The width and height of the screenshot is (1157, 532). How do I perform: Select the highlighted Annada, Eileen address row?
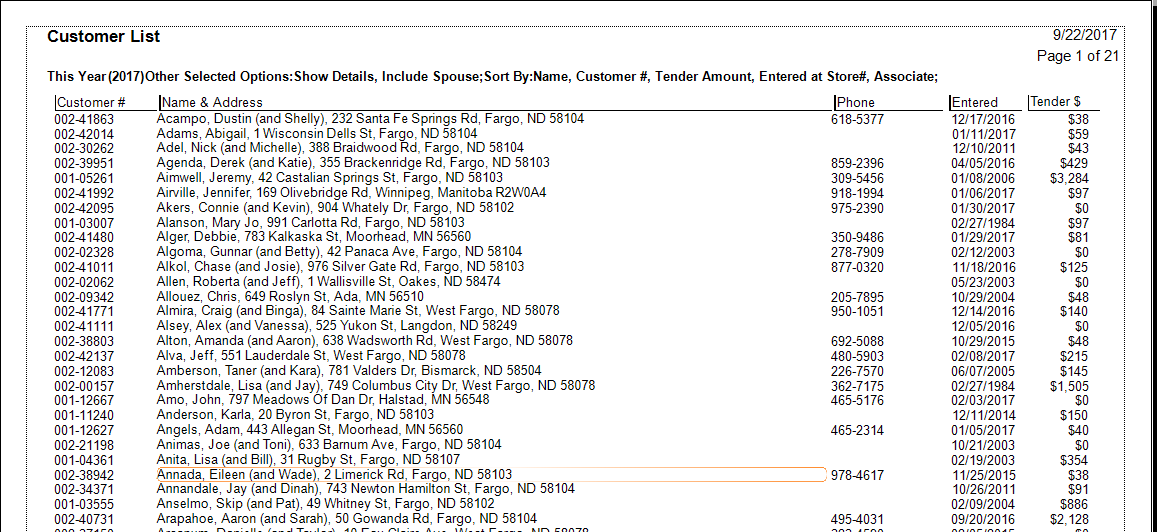click(335, 474)
